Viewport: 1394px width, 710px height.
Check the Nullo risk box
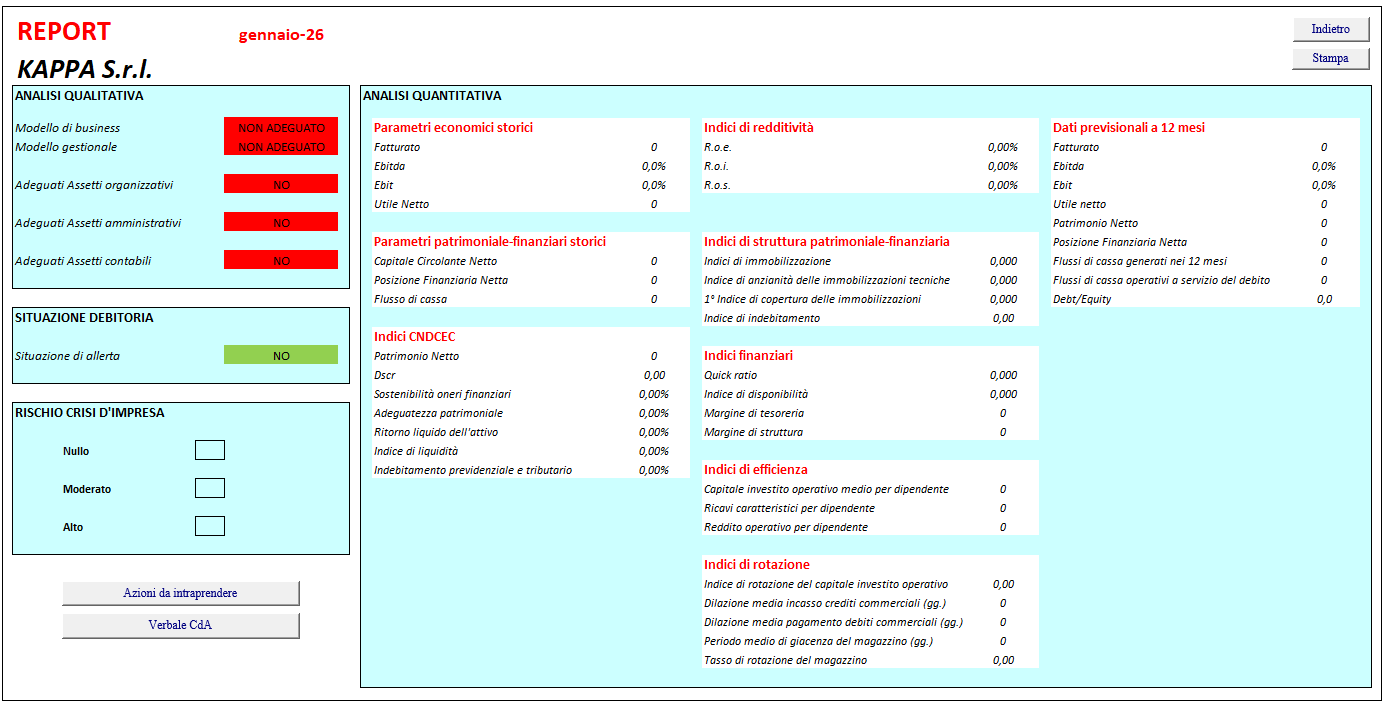210,450
